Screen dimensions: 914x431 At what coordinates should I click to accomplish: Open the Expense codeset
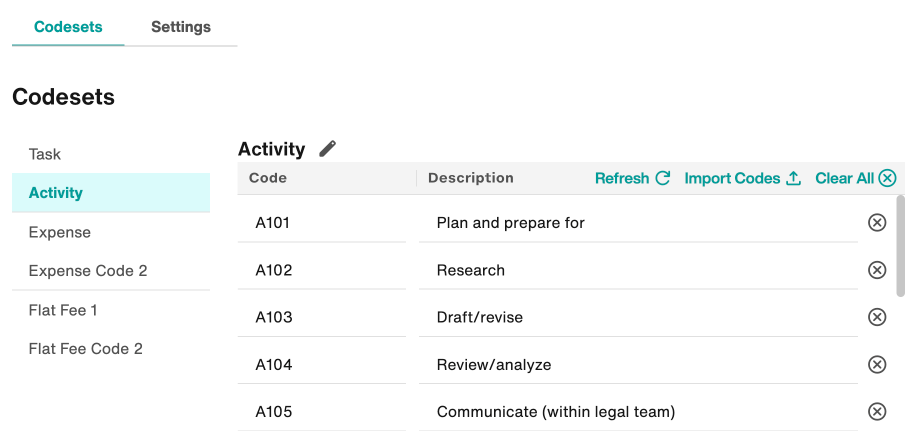pos(111,232)
